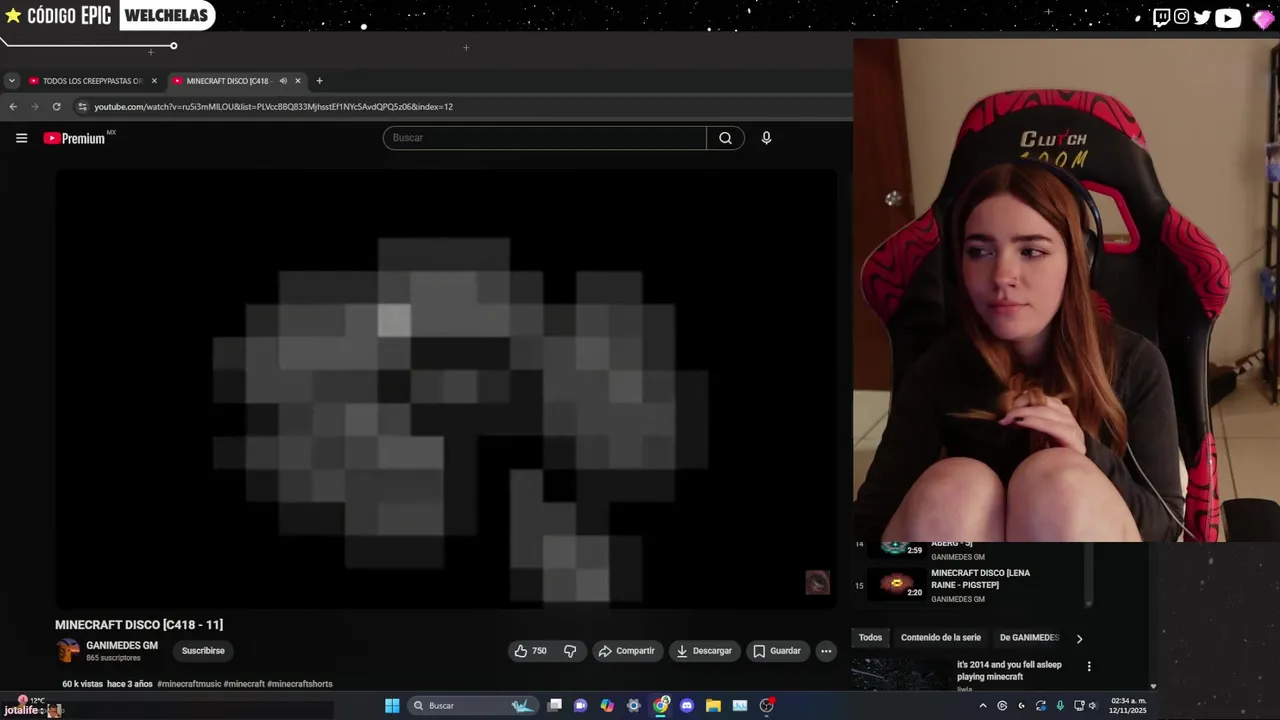Show hidden system tray icons chevron

983,706
